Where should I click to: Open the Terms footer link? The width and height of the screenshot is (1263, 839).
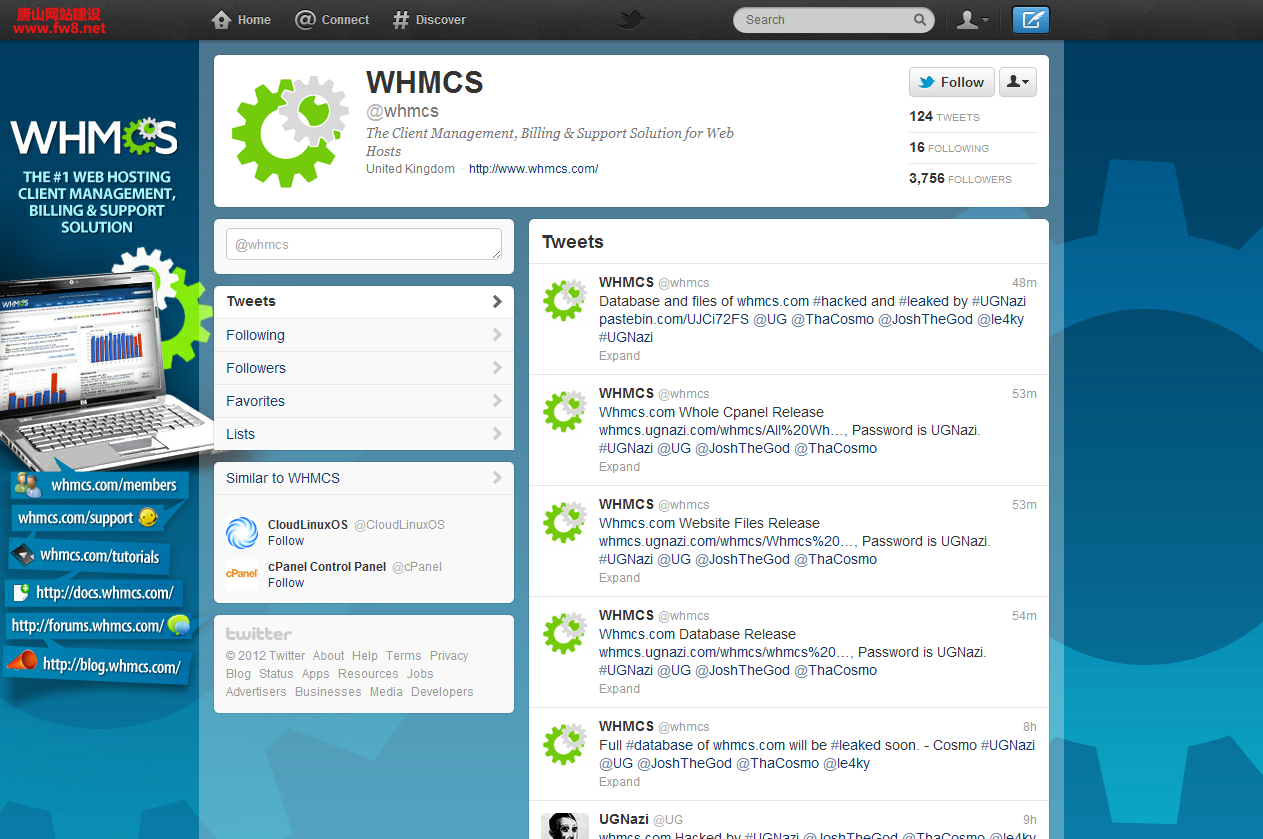404,656
